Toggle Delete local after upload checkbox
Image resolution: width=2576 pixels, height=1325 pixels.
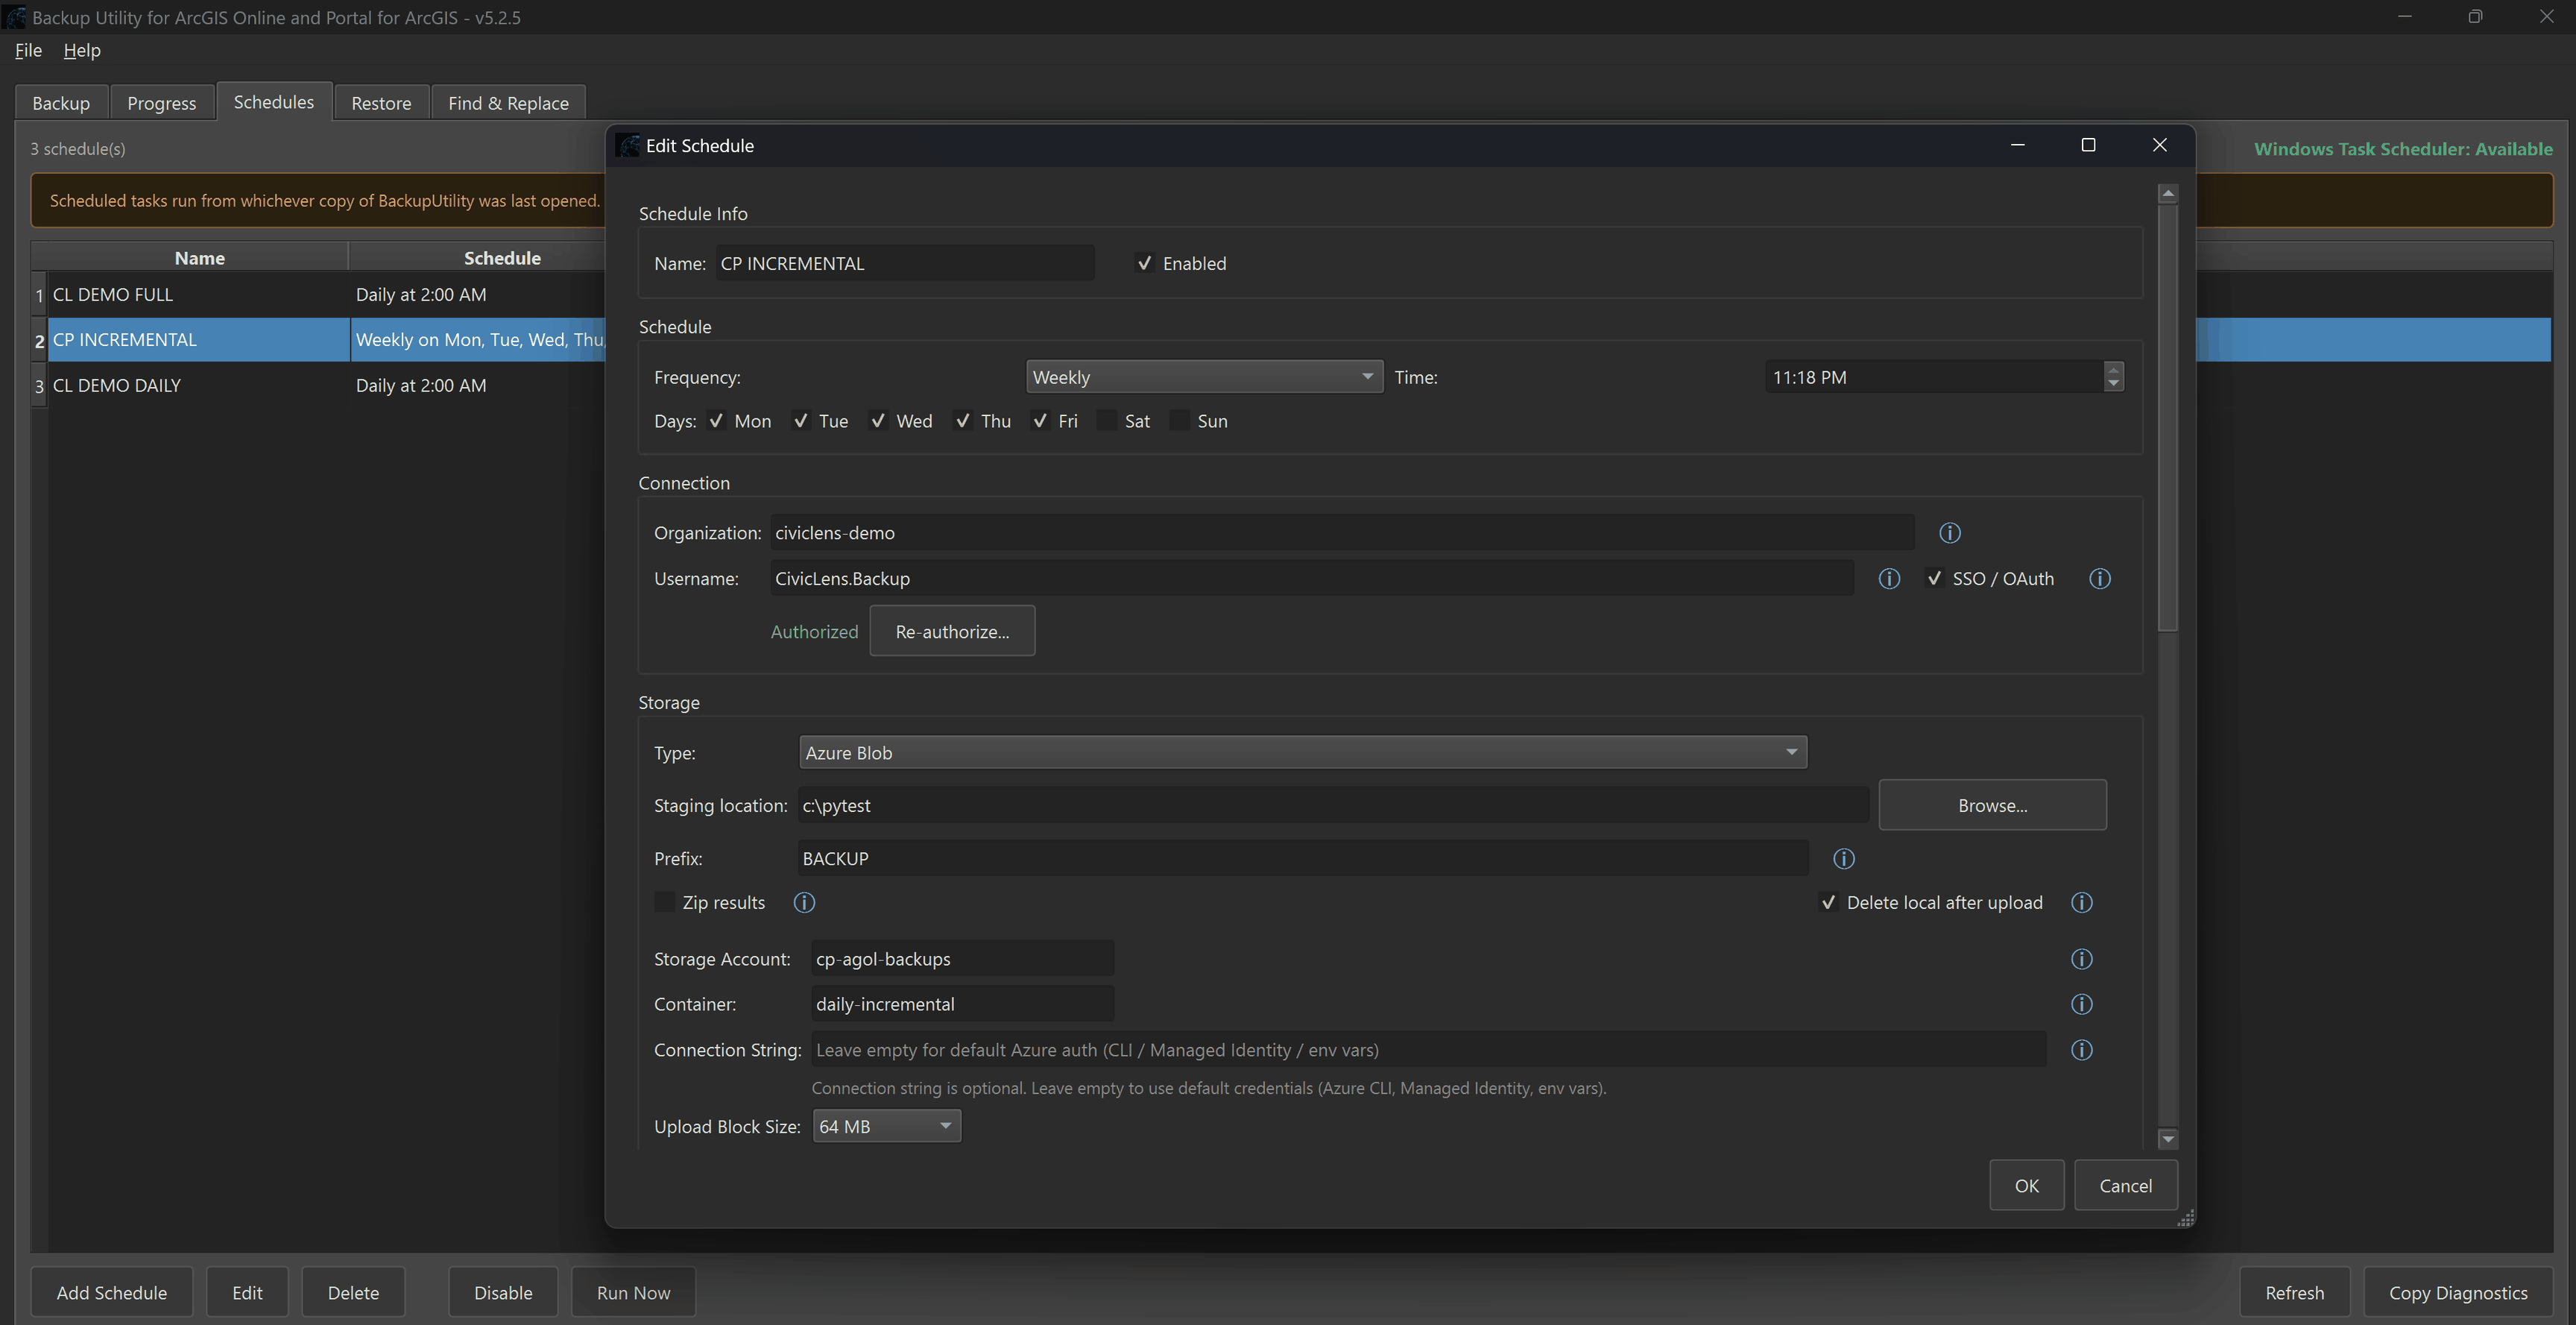pos(1828,903)
